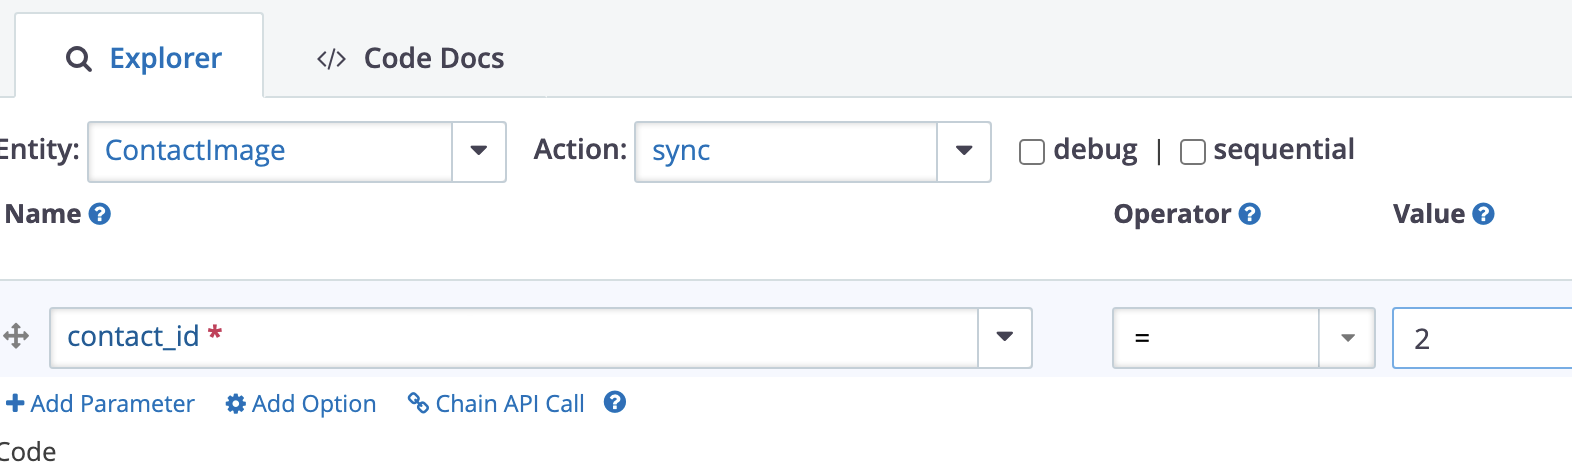This screenshot has height=472, width=1572.
Task: Enable the debug checkbox
Action: (x=1032, y=152)
